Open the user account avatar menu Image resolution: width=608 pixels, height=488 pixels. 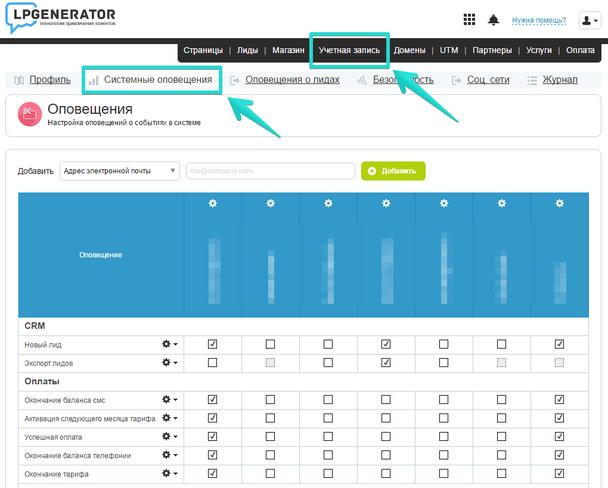tap(589, 20)
